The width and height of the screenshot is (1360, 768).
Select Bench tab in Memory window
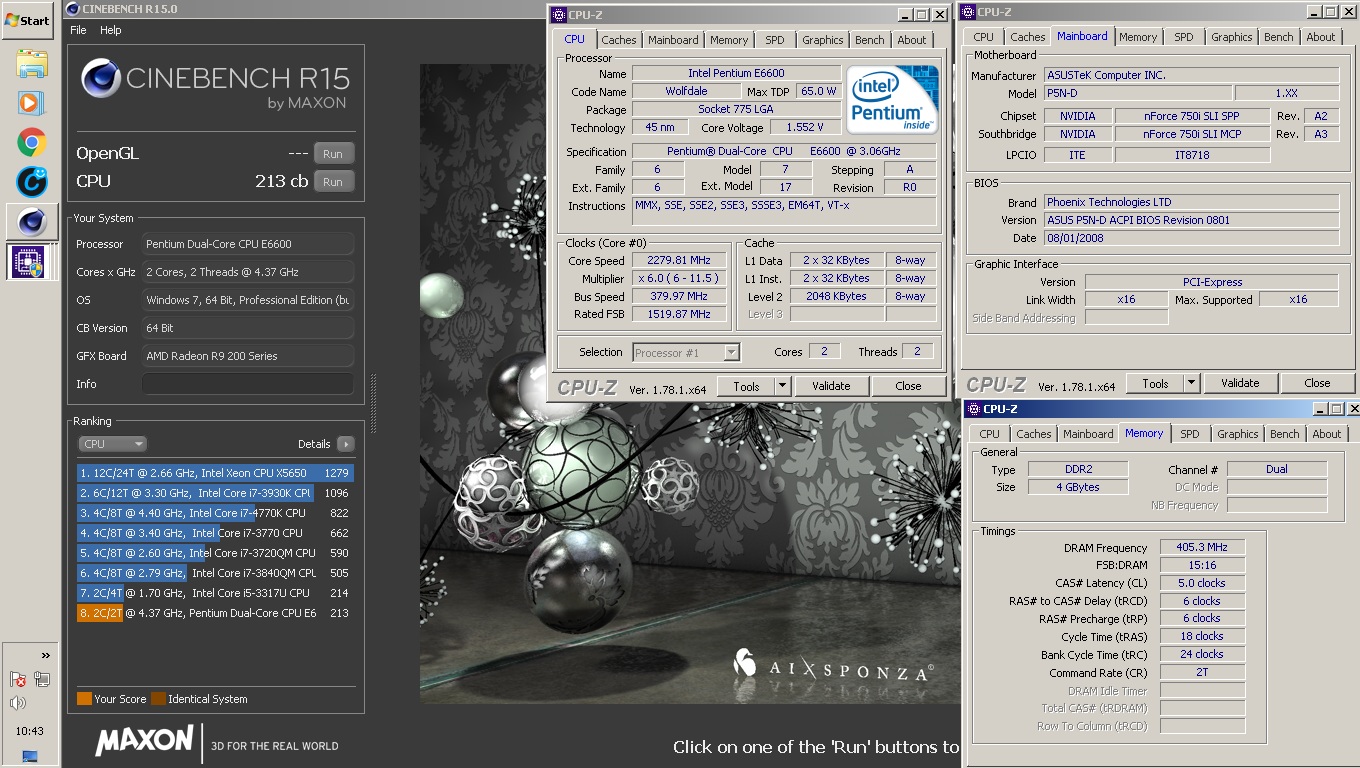1285,434
